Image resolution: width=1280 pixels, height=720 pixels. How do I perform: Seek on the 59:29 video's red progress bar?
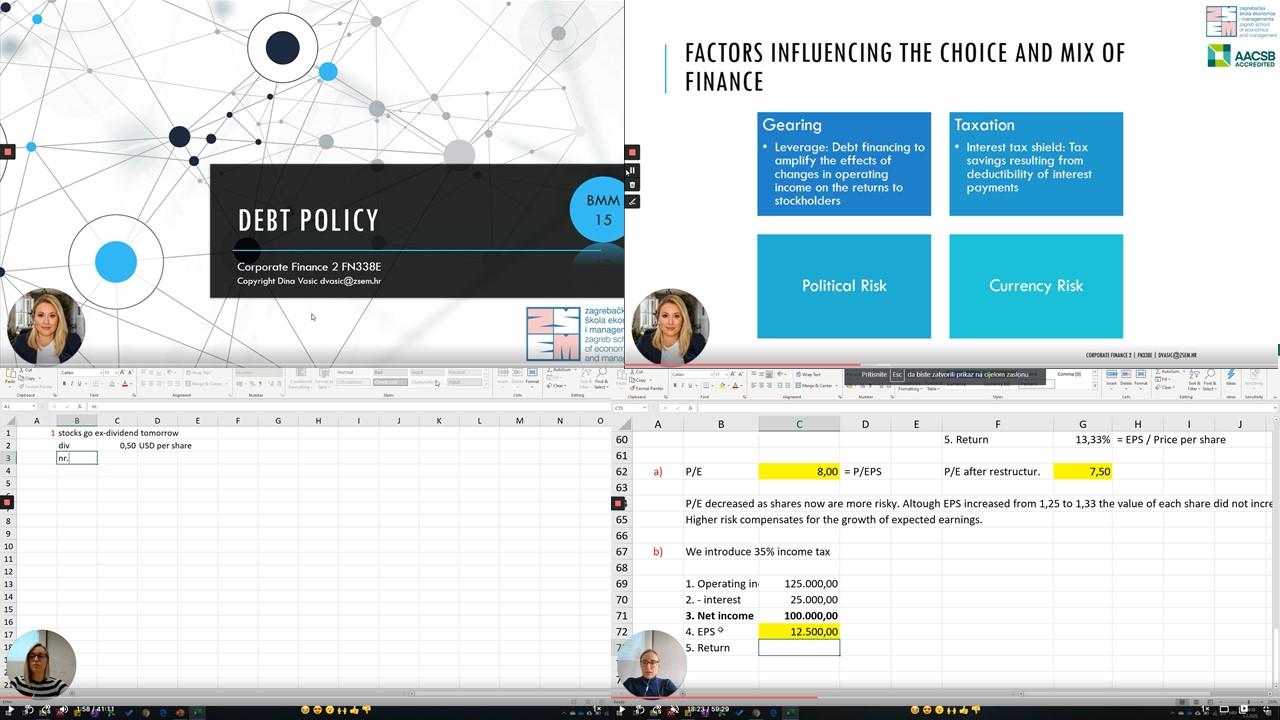coord(900,697)
